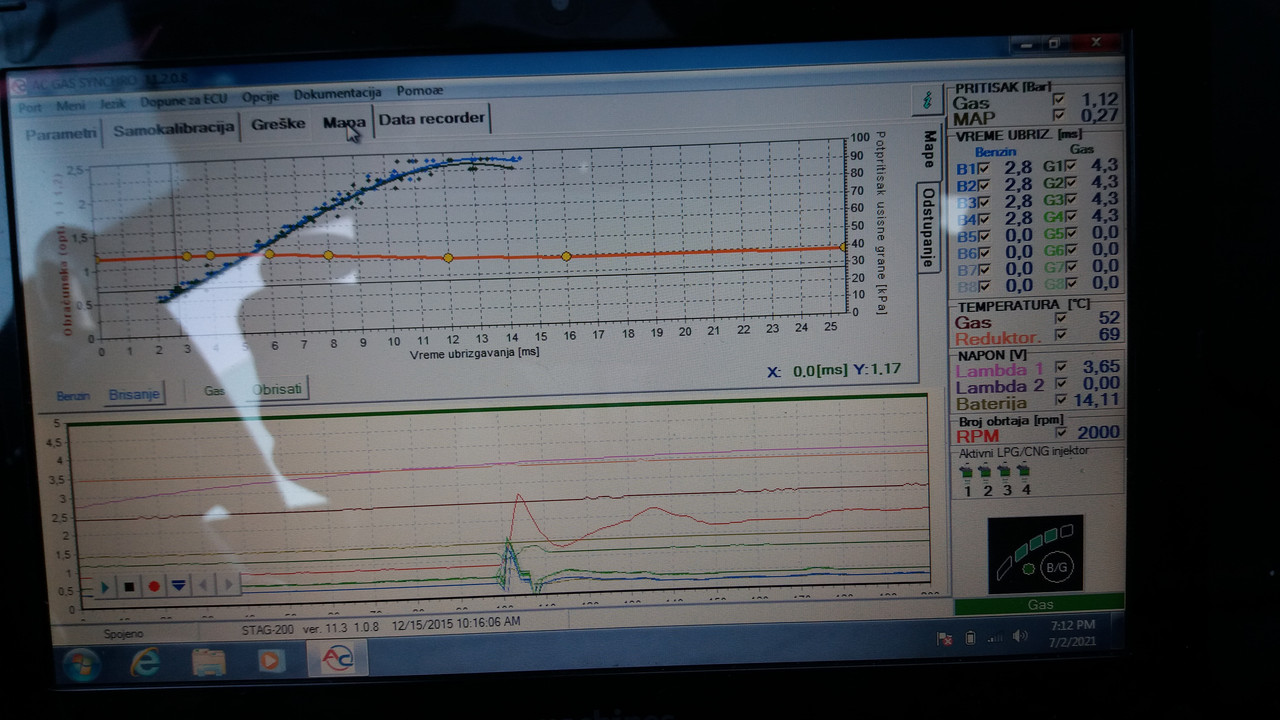Screen dimensions: 1280x720
Task: Uncheck the B1 benzin injector checkbox
Action: [984, 168]
